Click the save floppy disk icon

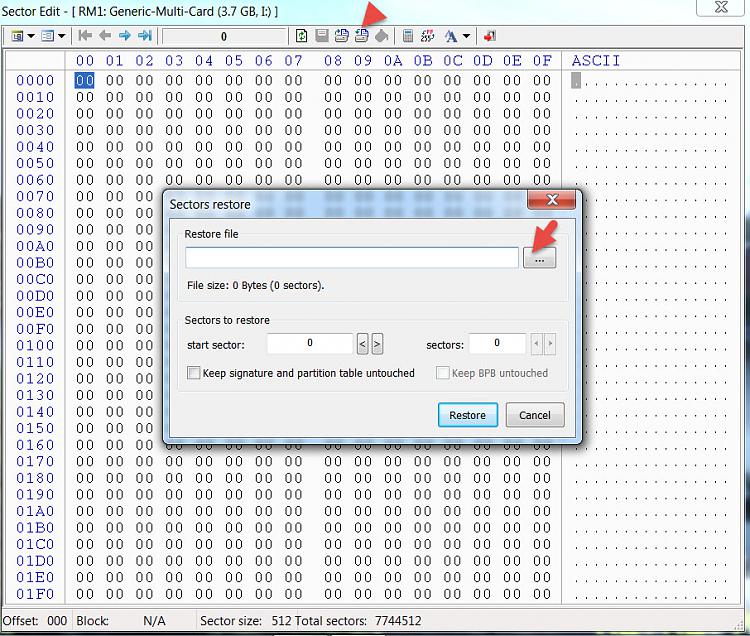coord(322,36)
